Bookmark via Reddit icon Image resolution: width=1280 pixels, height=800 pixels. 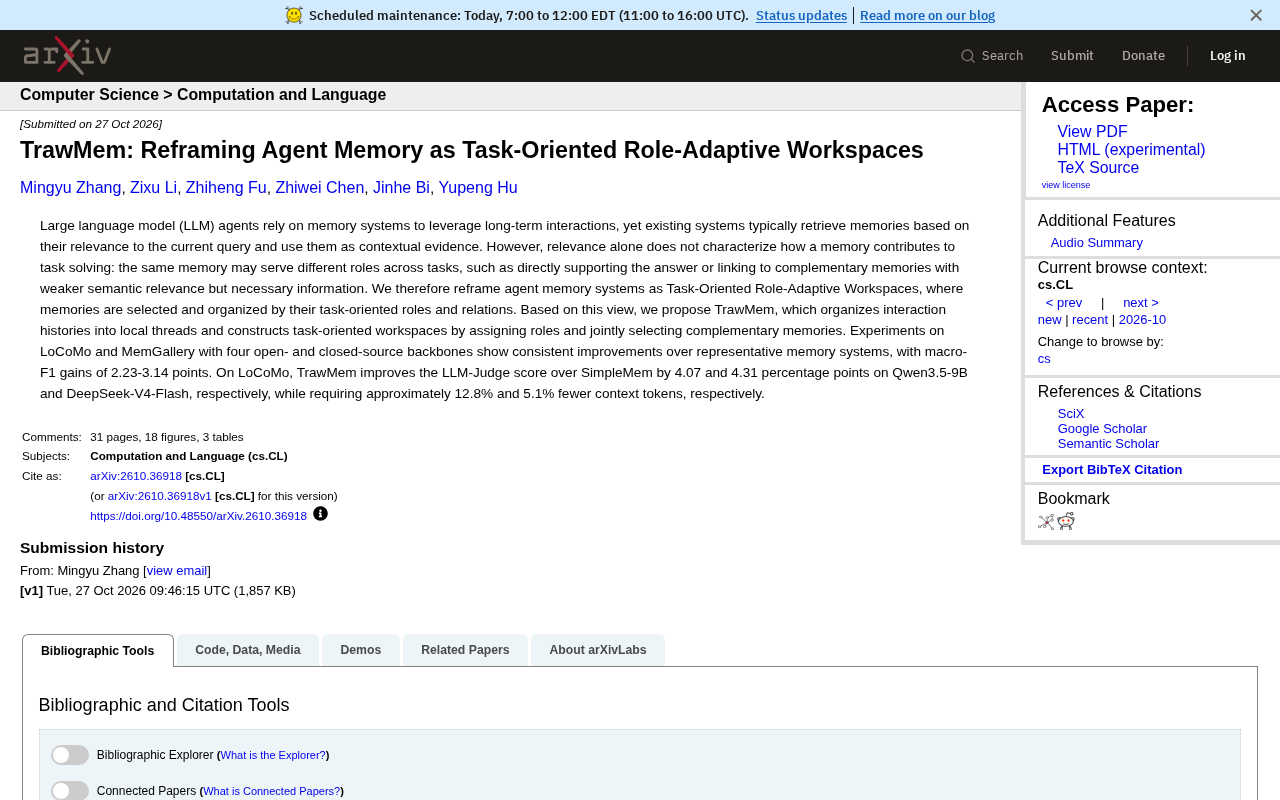coord(1066,521)
